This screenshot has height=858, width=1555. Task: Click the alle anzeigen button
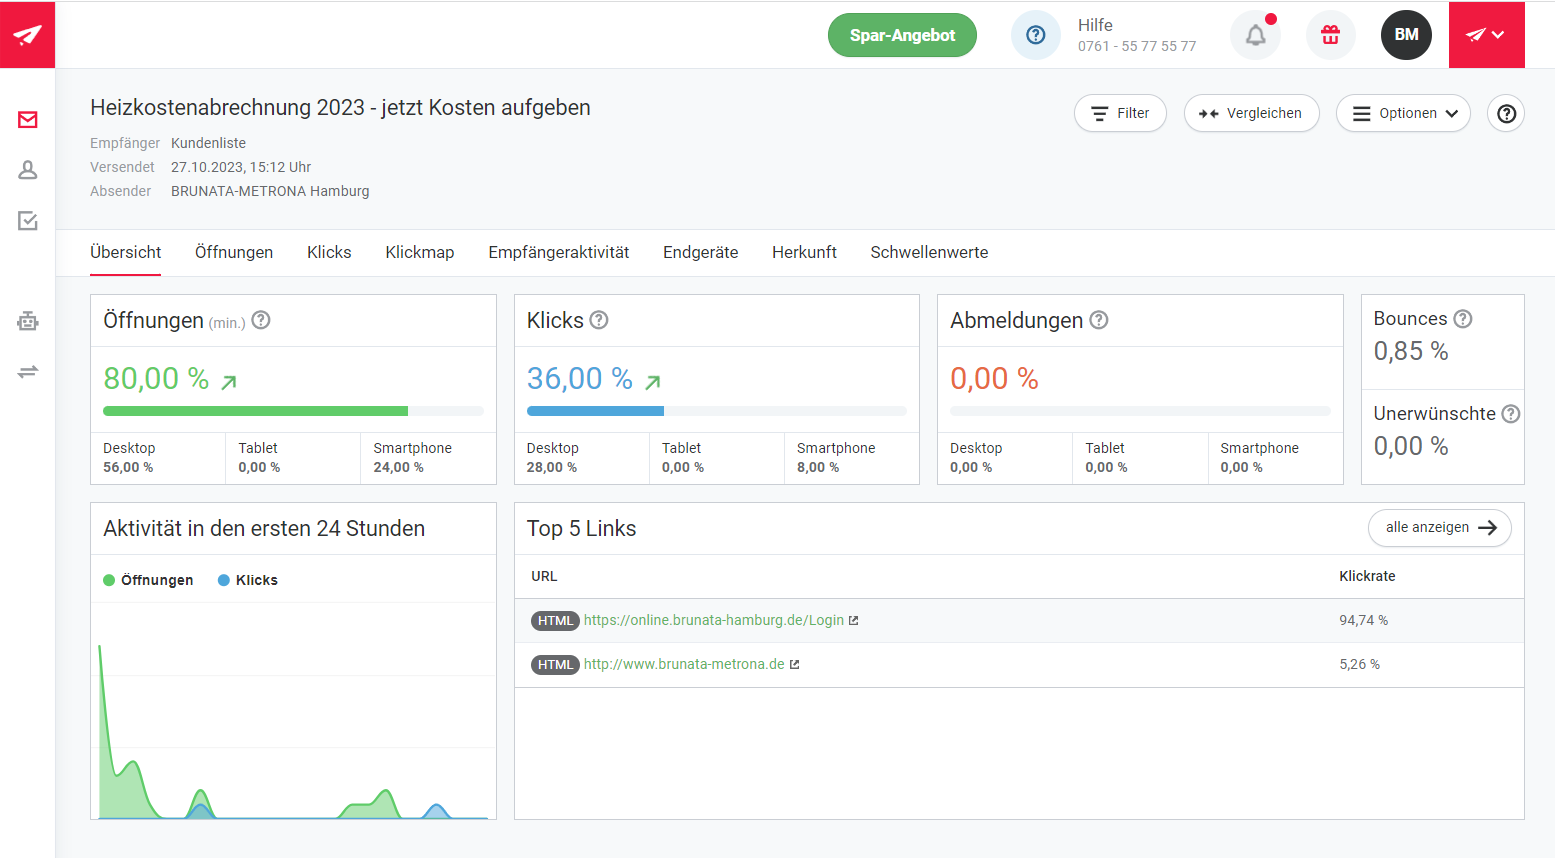1439,527
